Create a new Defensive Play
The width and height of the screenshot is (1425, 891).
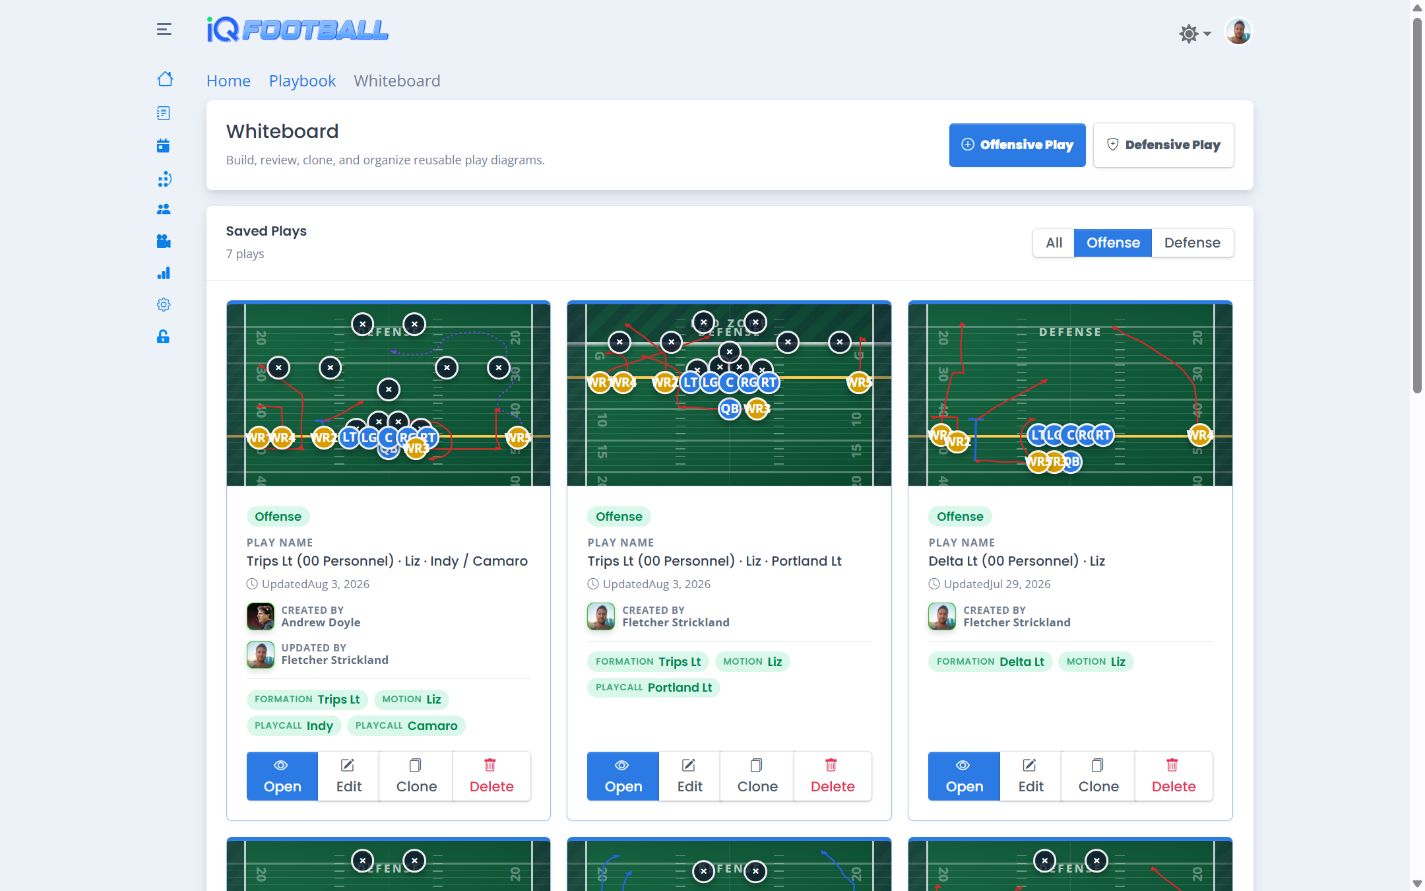click(1163, 145)
